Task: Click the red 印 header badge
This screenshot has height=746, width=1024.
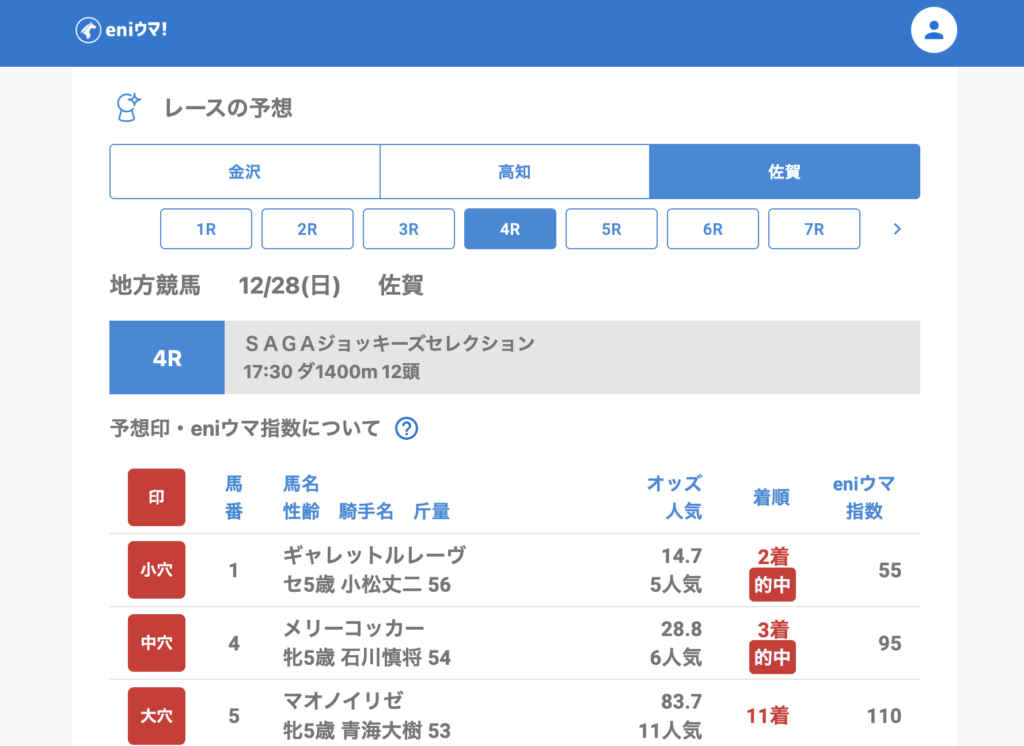Action: 156,497
